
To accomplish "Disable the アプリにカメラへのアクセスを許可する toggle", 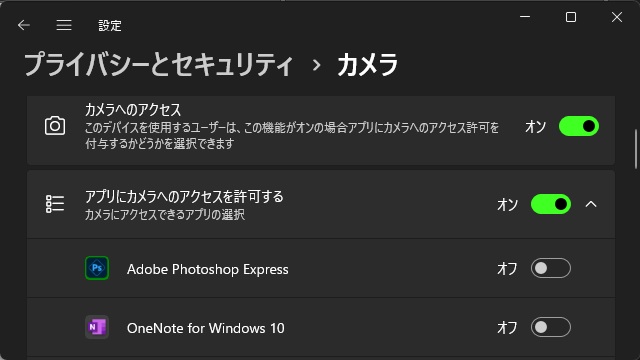I will [x=551, y=204].
